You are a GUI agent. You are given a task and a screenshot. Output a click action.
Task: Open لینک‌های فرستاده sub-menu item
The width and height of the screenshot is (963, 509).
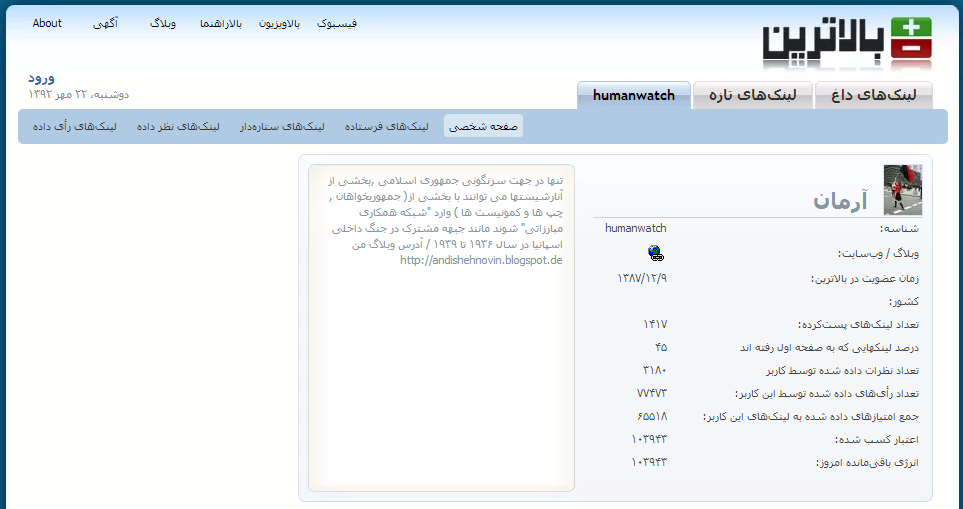point(387,127)
